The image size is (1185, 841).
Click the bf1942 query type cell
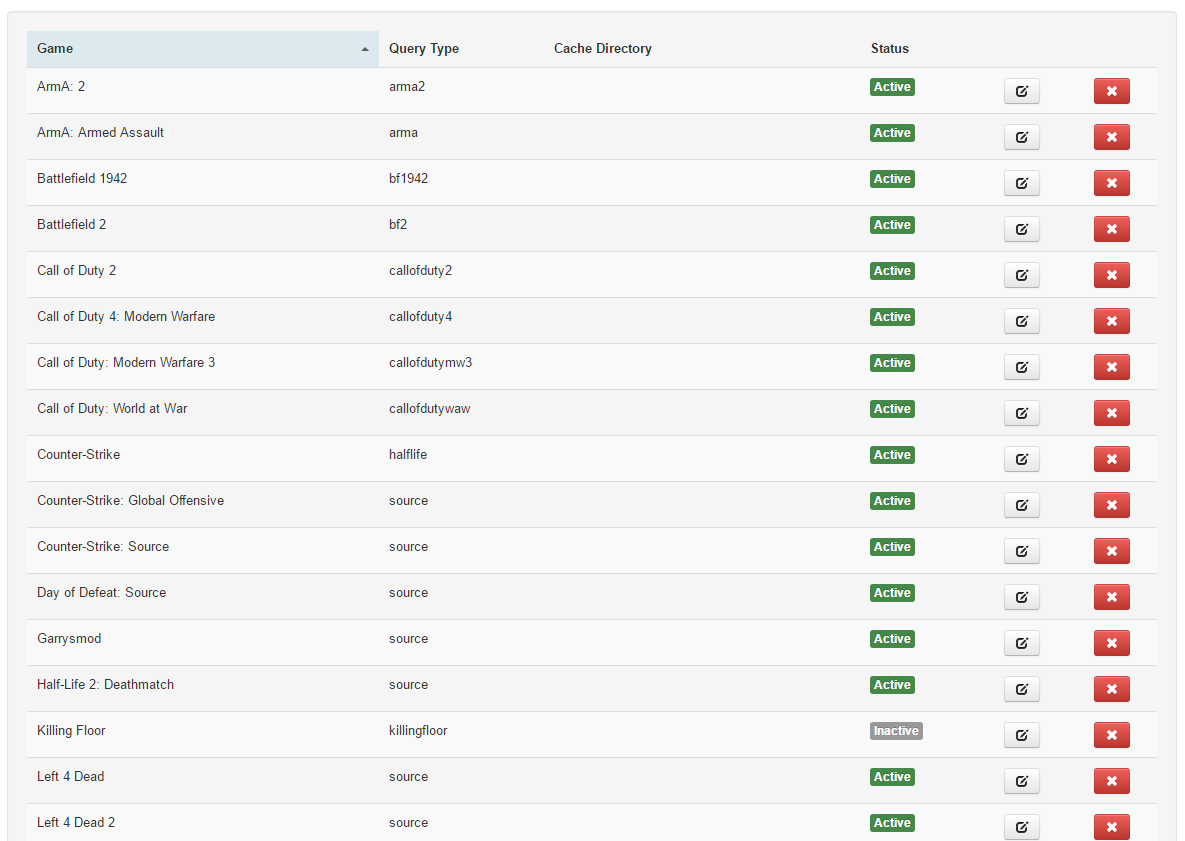409,179
